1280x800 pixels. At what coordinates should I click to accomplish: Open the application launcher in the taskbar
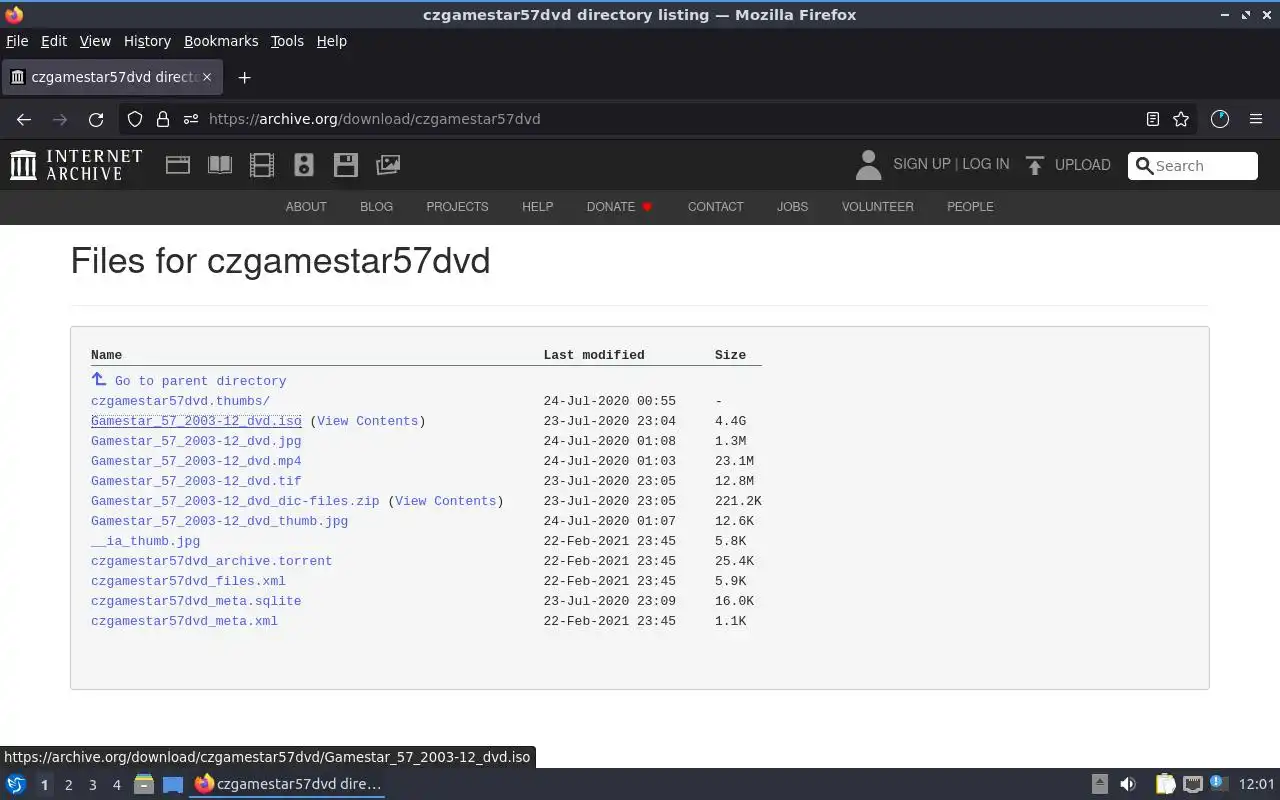coord(16,785)
